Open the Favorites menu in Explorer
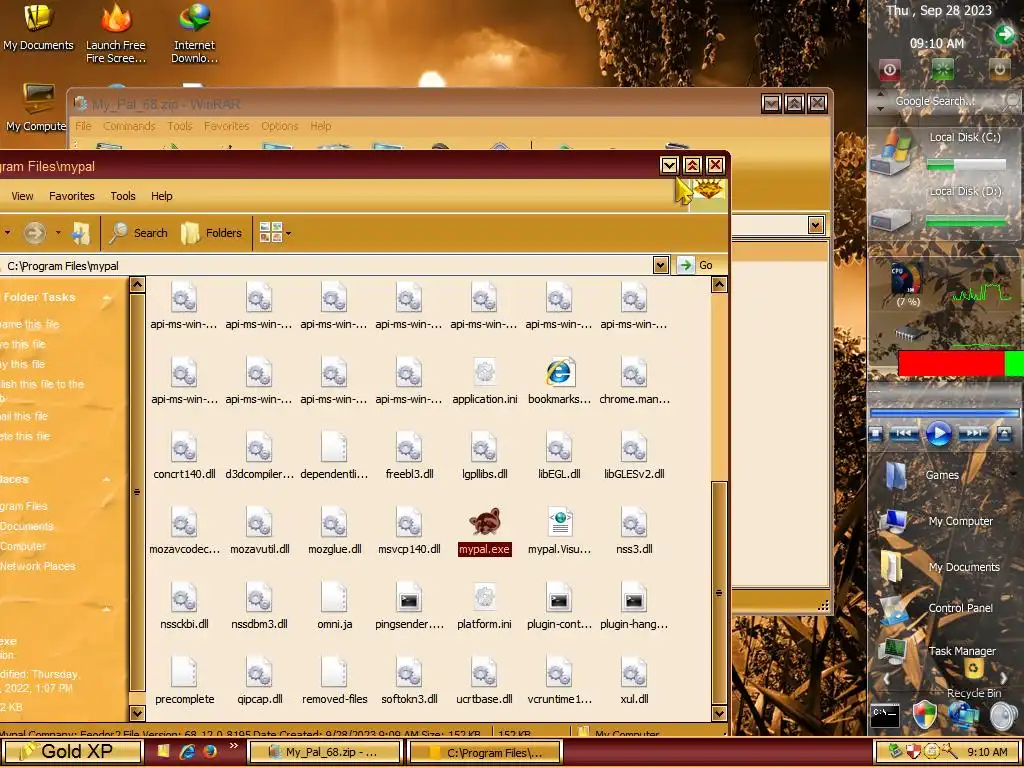 72,196
